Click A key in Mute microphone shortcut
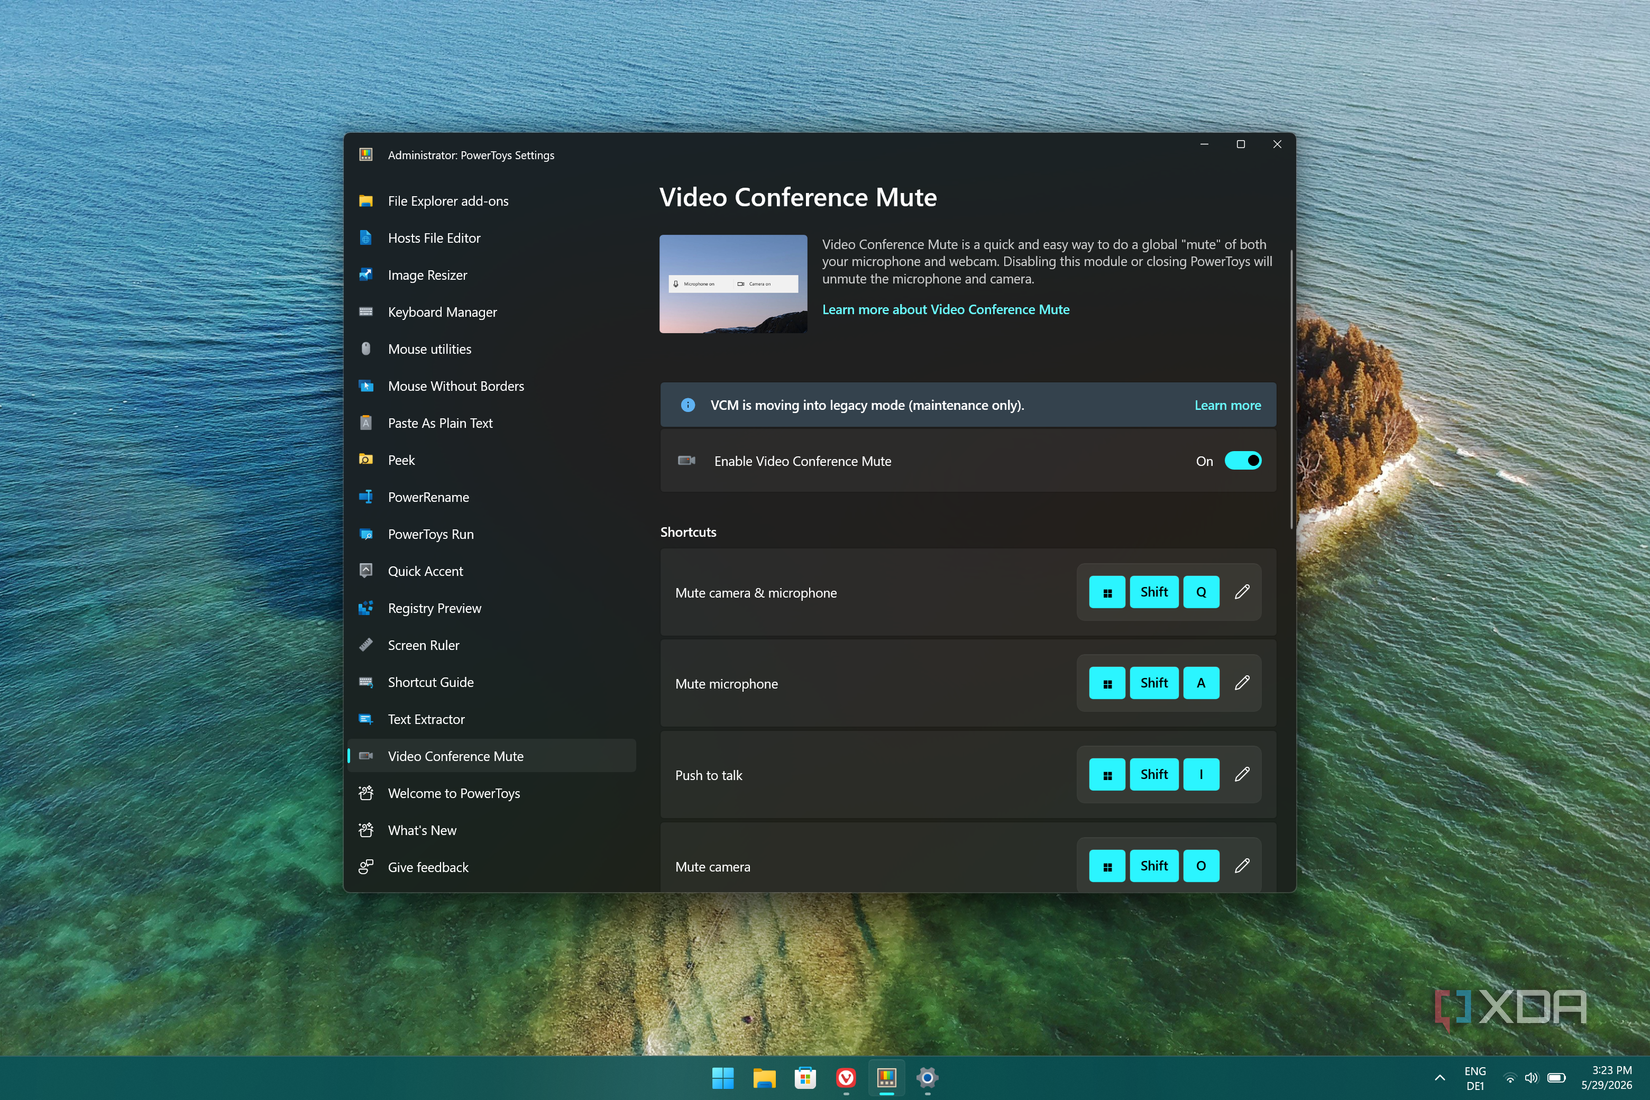 tap(1201, 683)
